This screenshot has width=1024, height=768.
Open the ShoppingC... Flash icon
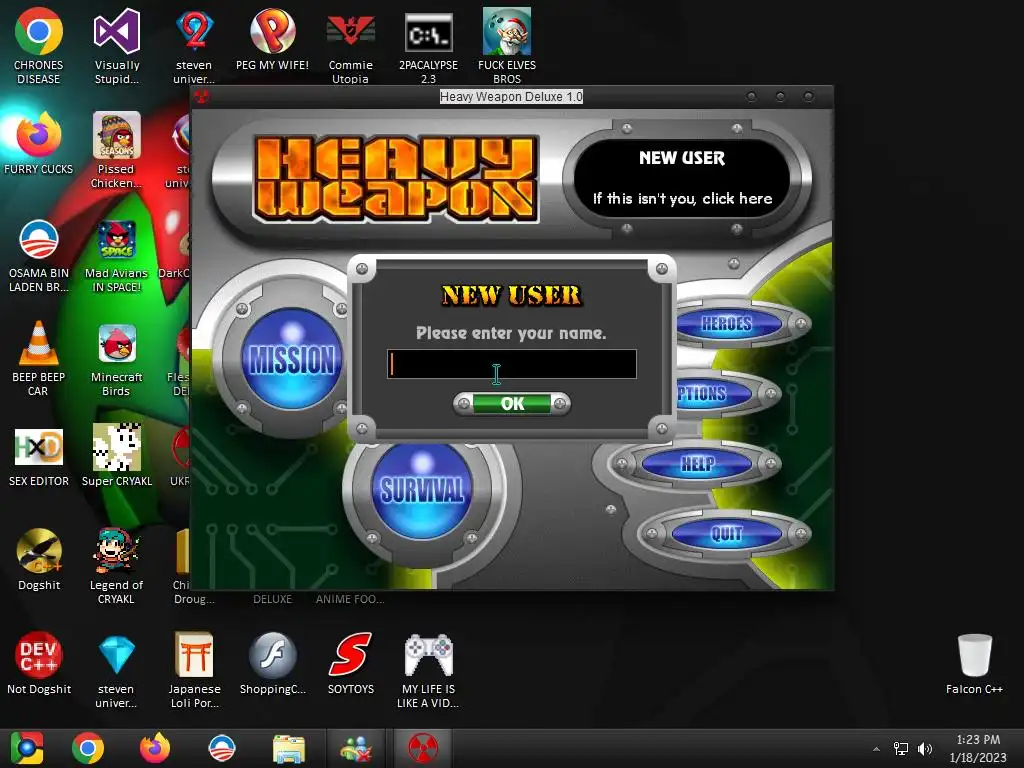272,662
